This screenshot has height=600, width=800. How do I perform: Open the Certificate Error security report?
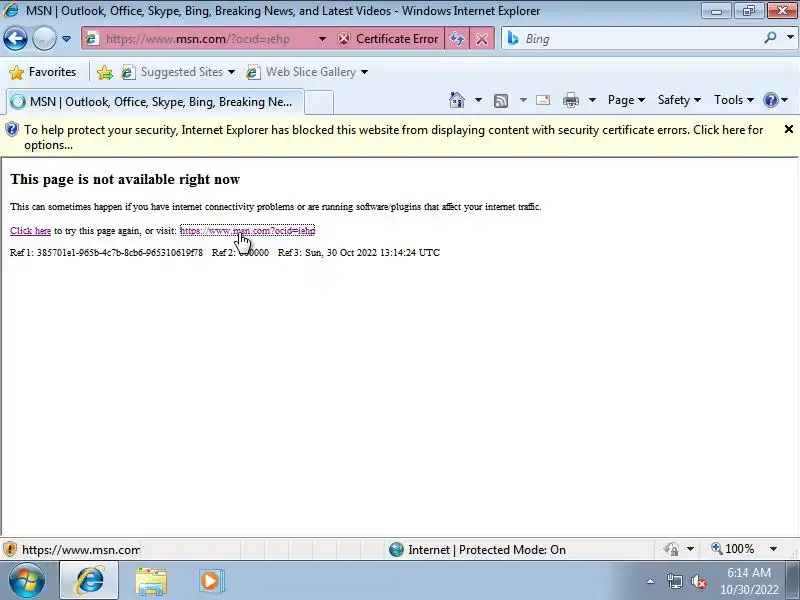[x=387, y=39]
